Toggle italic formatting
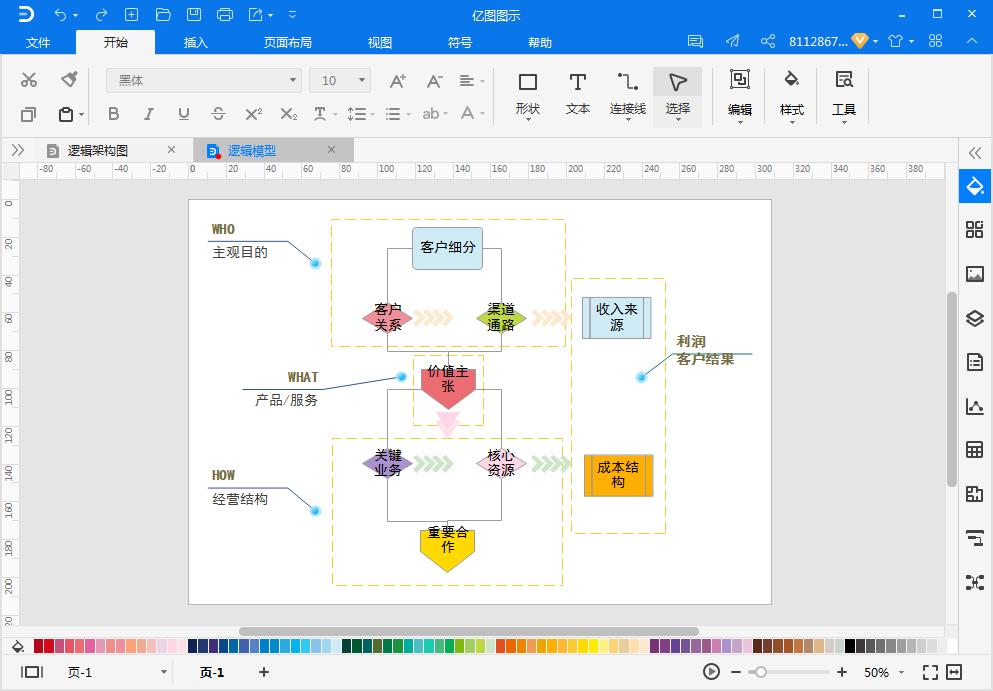The height and width of the screenshot is (691, 993). (x=148, y=114)
